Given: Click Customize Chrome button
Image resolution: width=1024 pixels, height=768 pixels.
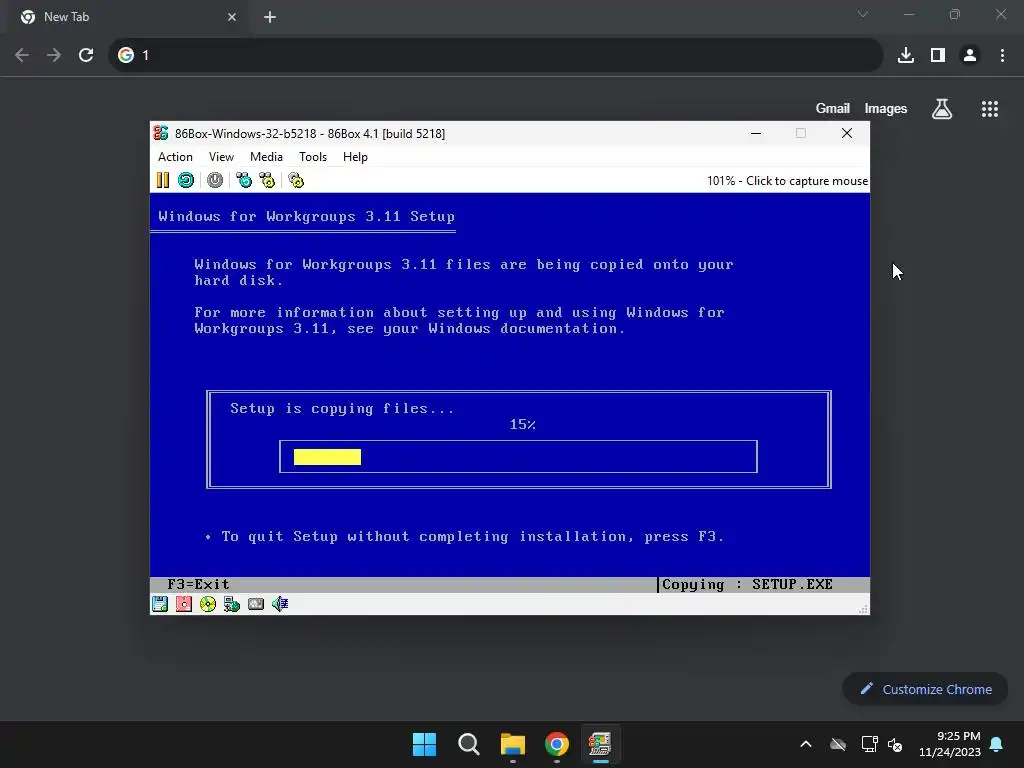Looking at the screenshot, I should (925, 689).
